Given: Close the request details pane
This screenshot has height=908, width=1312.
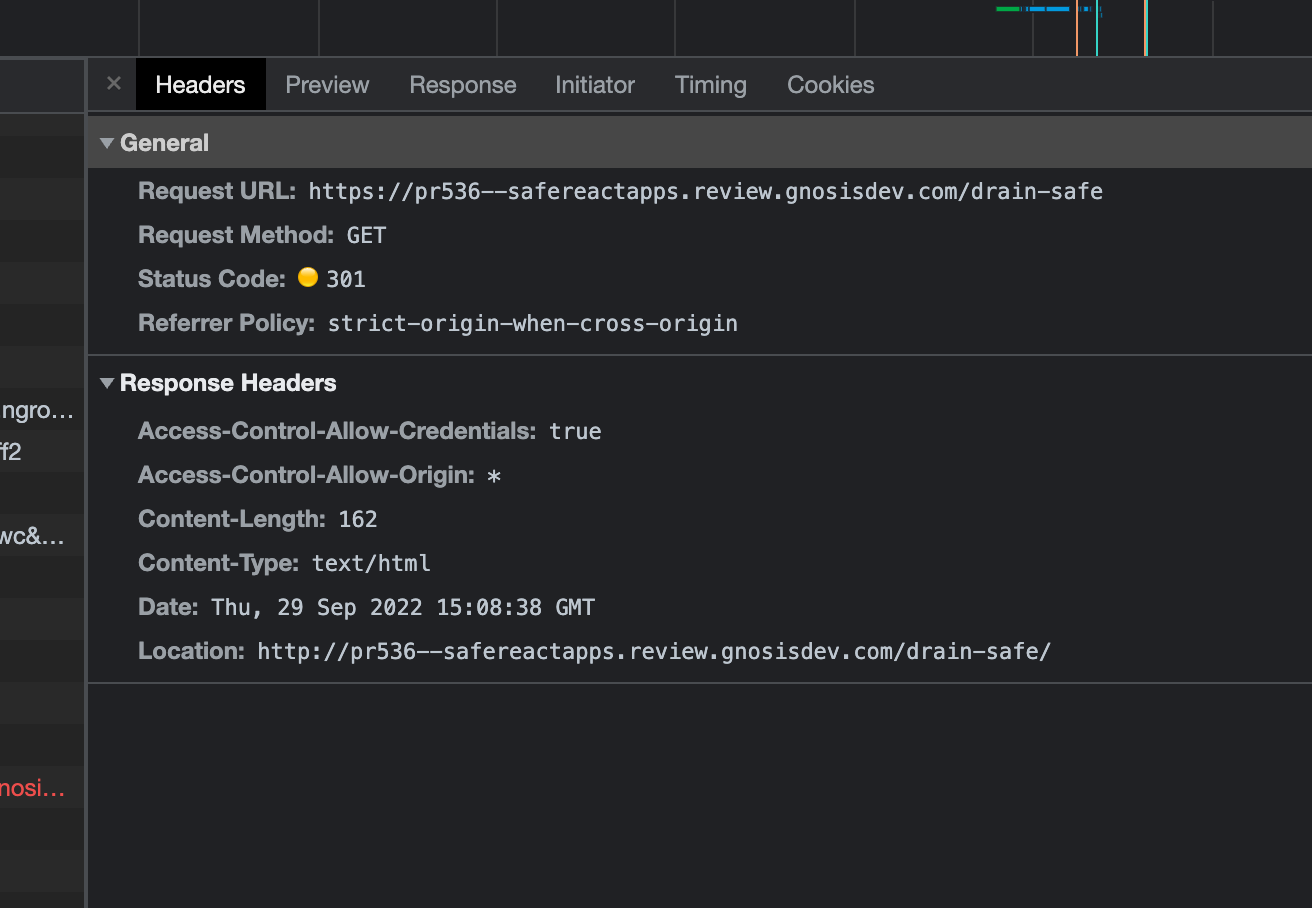Looking at the screenshot, I should point(113,84).
